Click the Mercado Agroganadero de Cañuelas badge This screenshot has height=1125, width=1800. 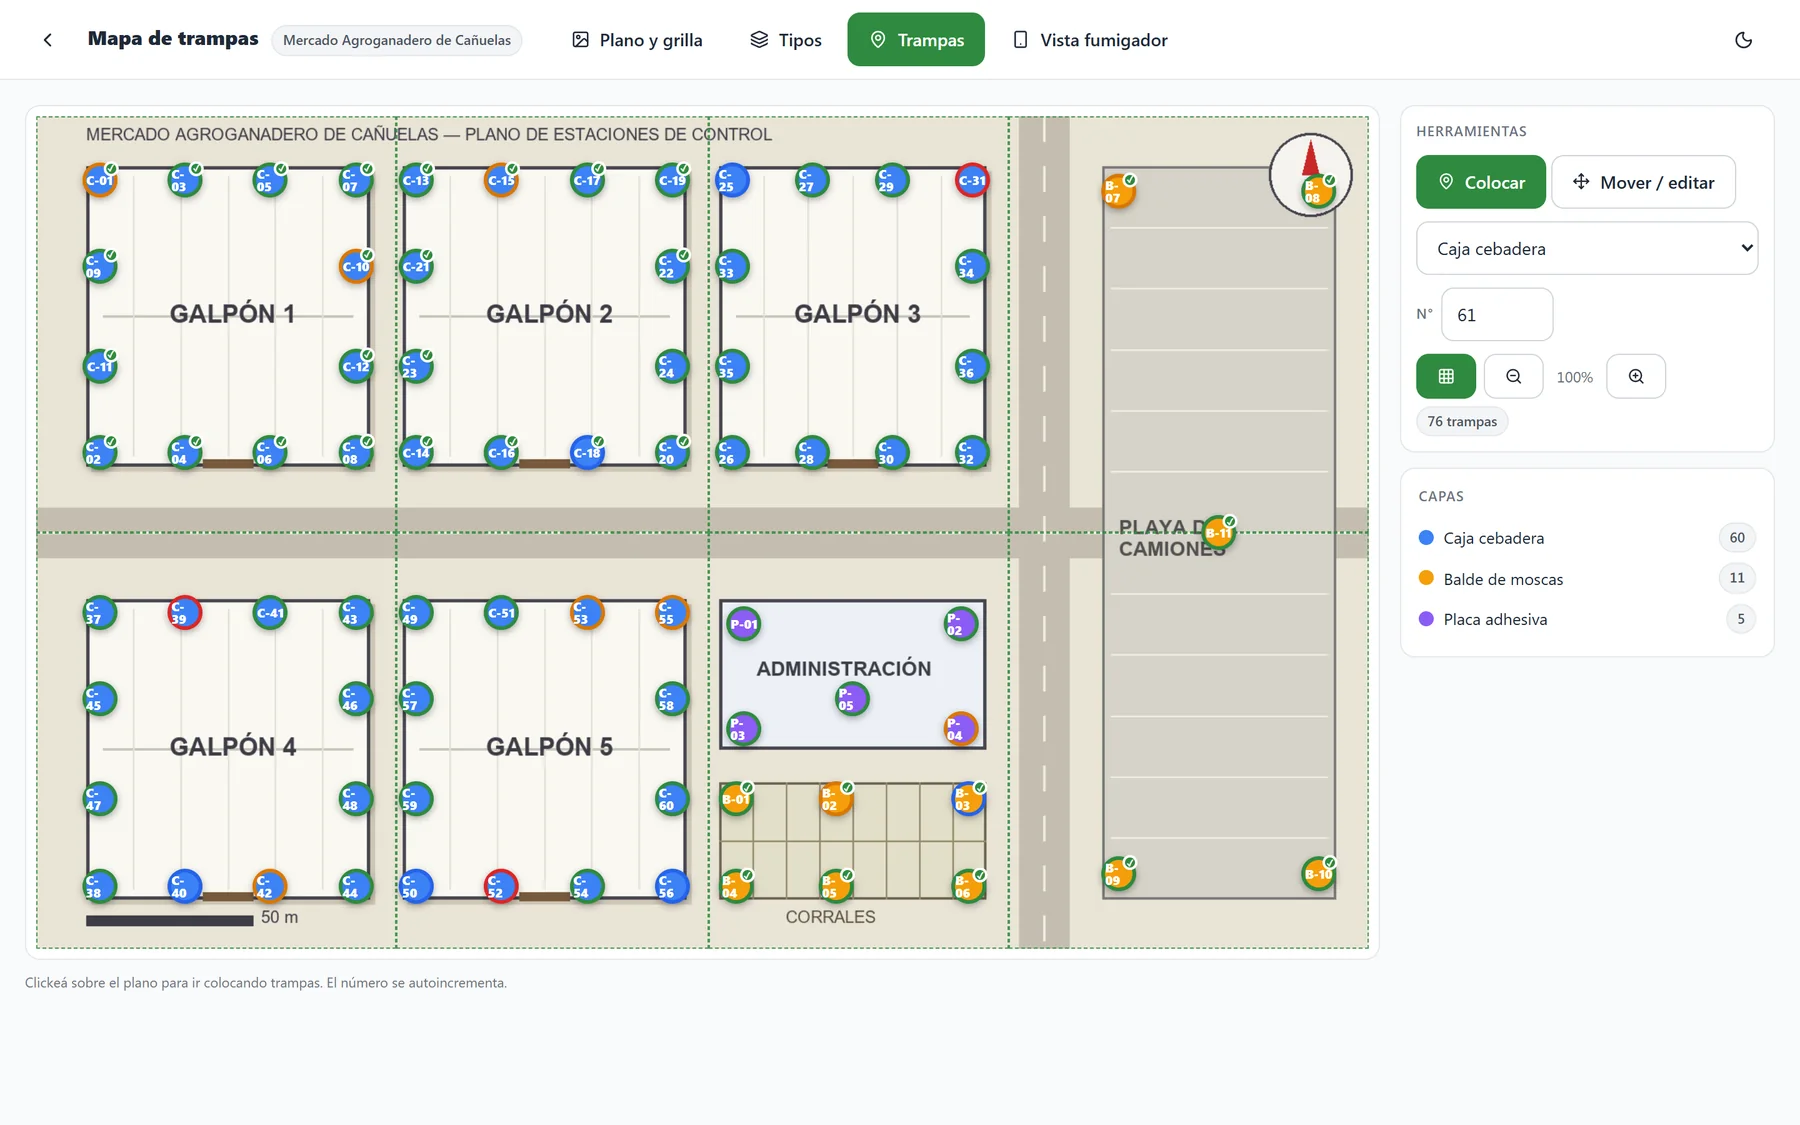click(x=396, y=40)
